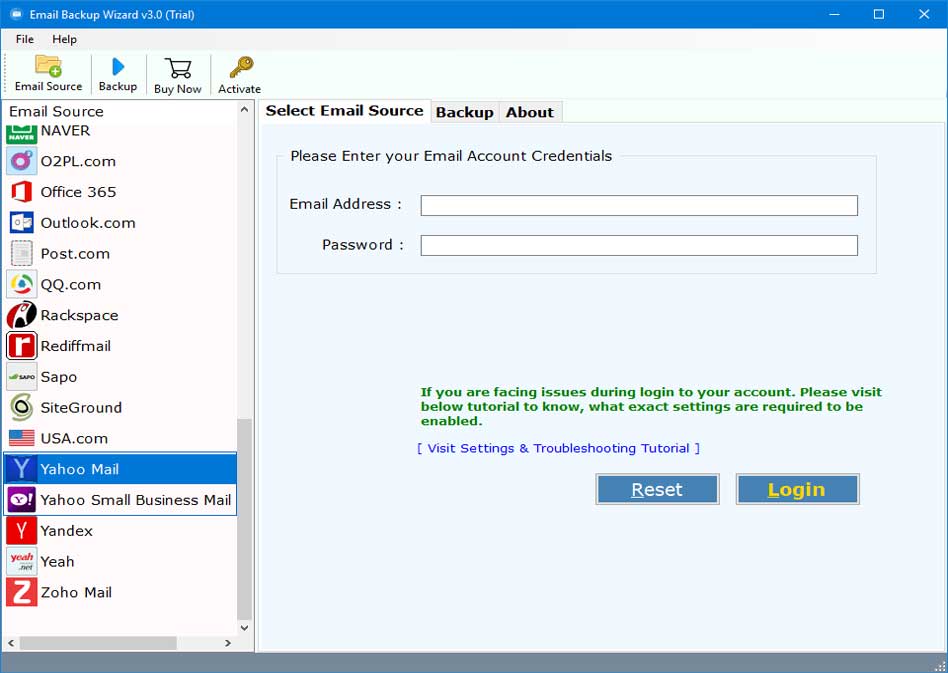Click the Login button
Screen dimensions: 948x673
pyautogui.click(x=797, y=489)
